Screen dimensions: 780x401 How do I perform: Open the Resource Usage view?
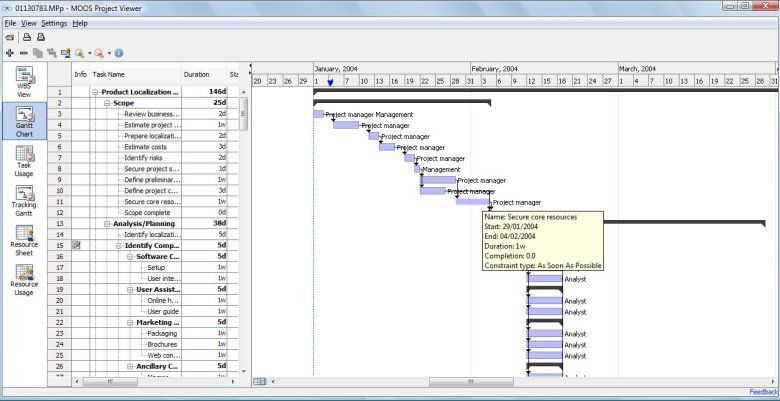click(x=24, y=279)
